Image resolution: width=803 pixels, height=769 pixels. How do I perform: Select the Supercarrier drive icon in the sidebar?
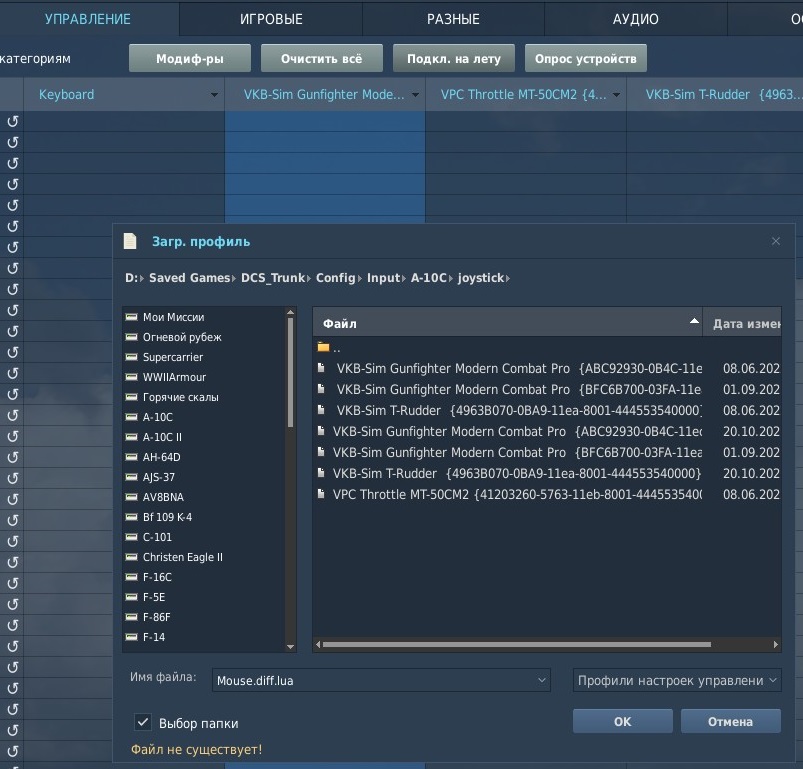pyautogui.click(x=132, y=357)
